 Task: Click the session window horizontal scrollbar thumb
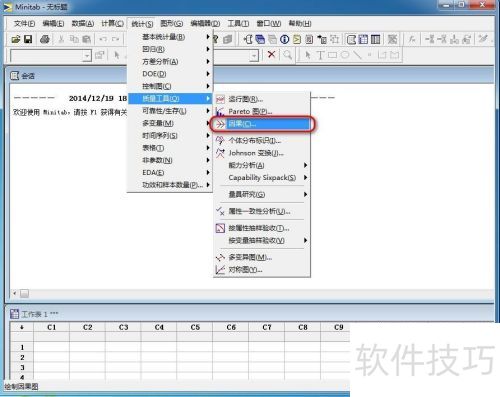[24, 293]
